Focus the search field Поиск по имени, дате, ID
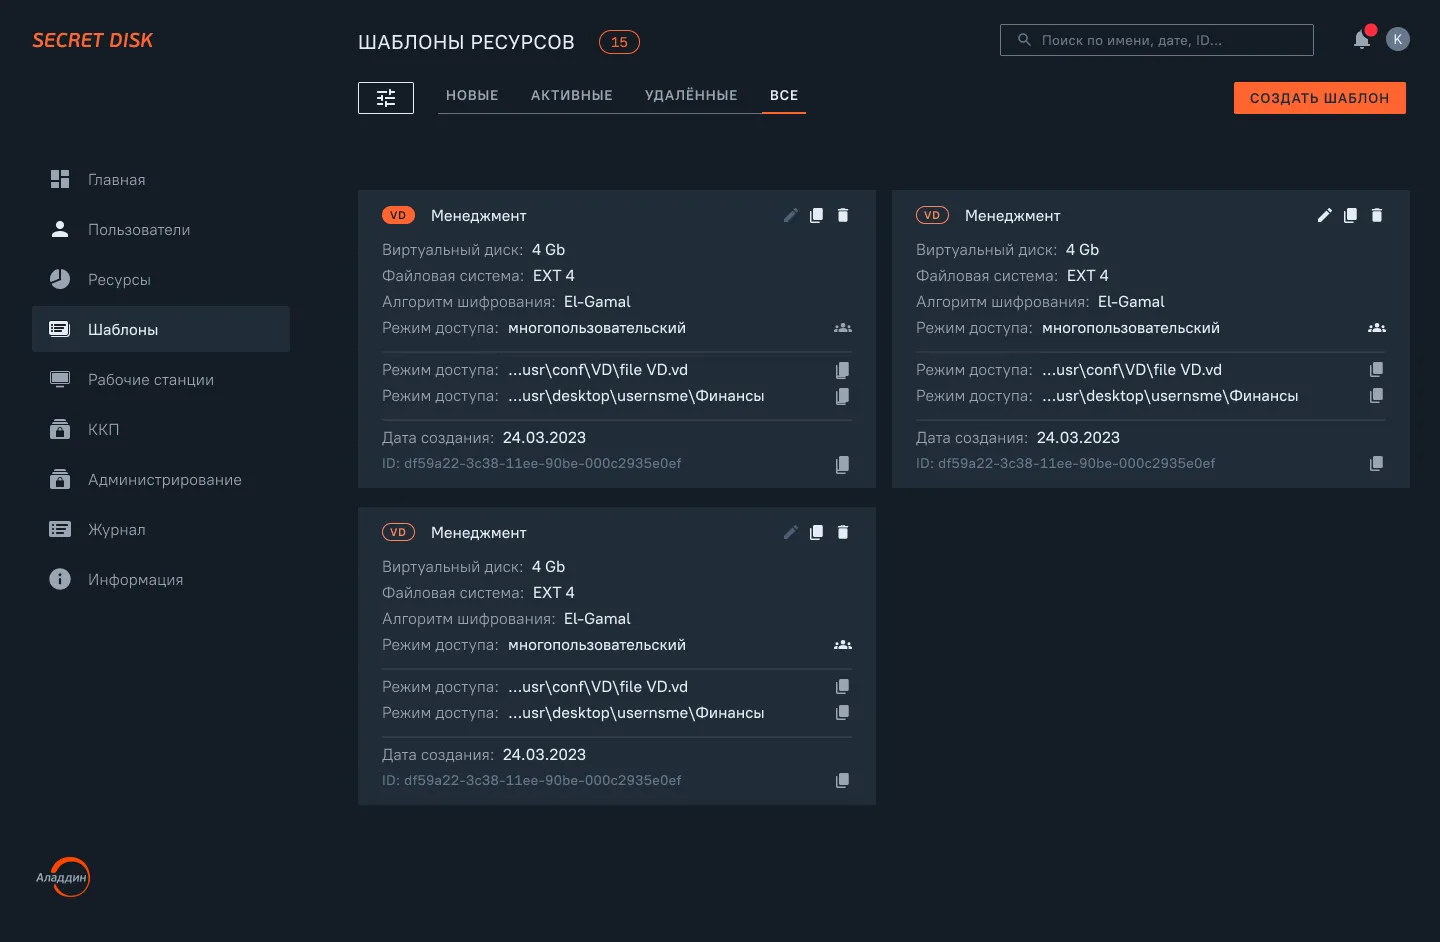This screenshot has height=942, width=1440. pos(1157,40)
